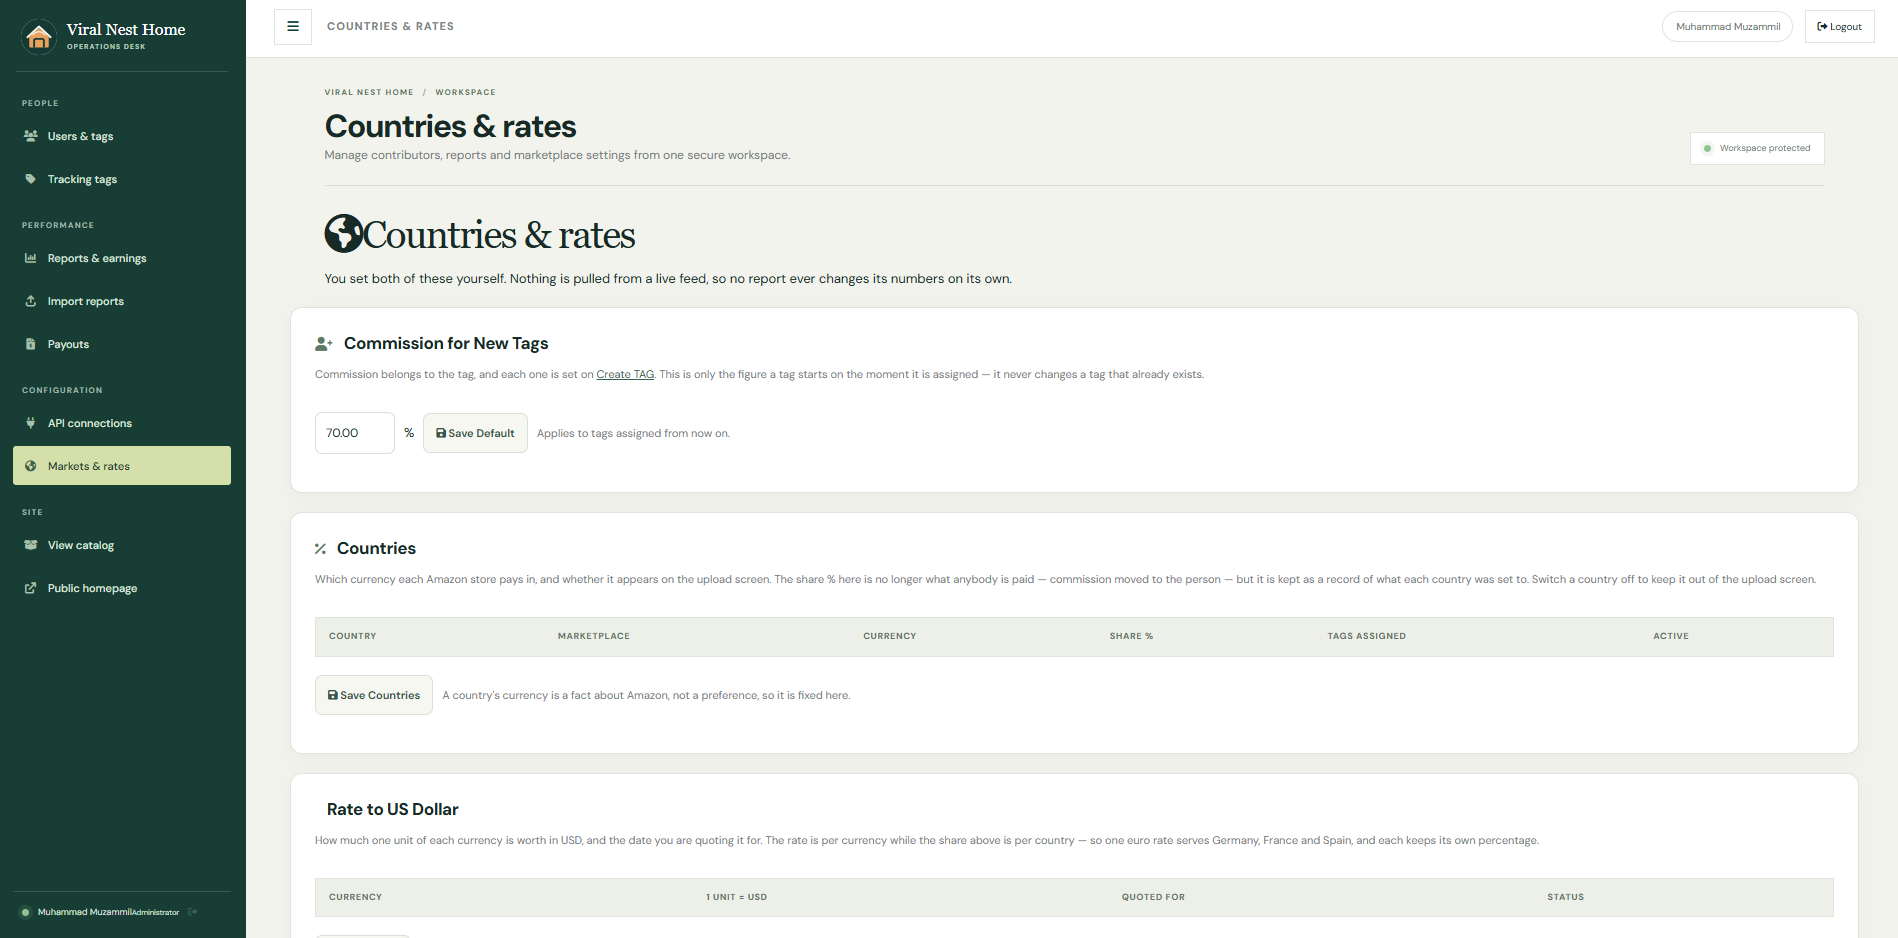Click VIRAL NEST HOME in the breadcrumb
Screen dimensions: 1898x938
coord(369,92)
